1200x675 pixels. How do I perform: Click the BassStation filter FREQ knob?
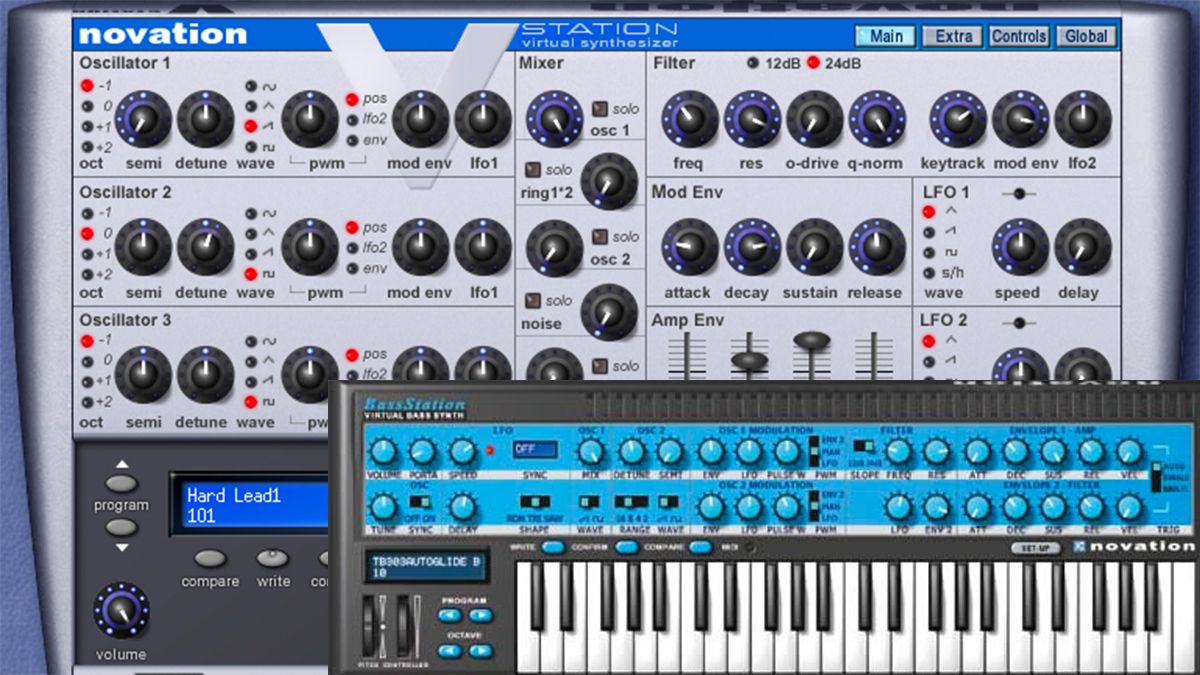click(898, 452)
